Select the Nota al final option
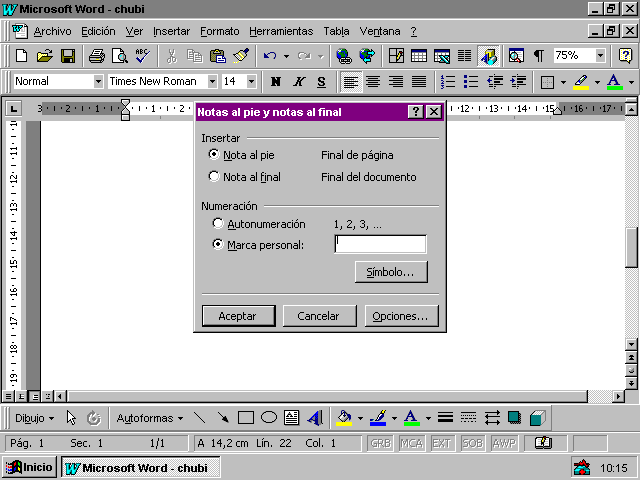 click(x=244, y=177)
